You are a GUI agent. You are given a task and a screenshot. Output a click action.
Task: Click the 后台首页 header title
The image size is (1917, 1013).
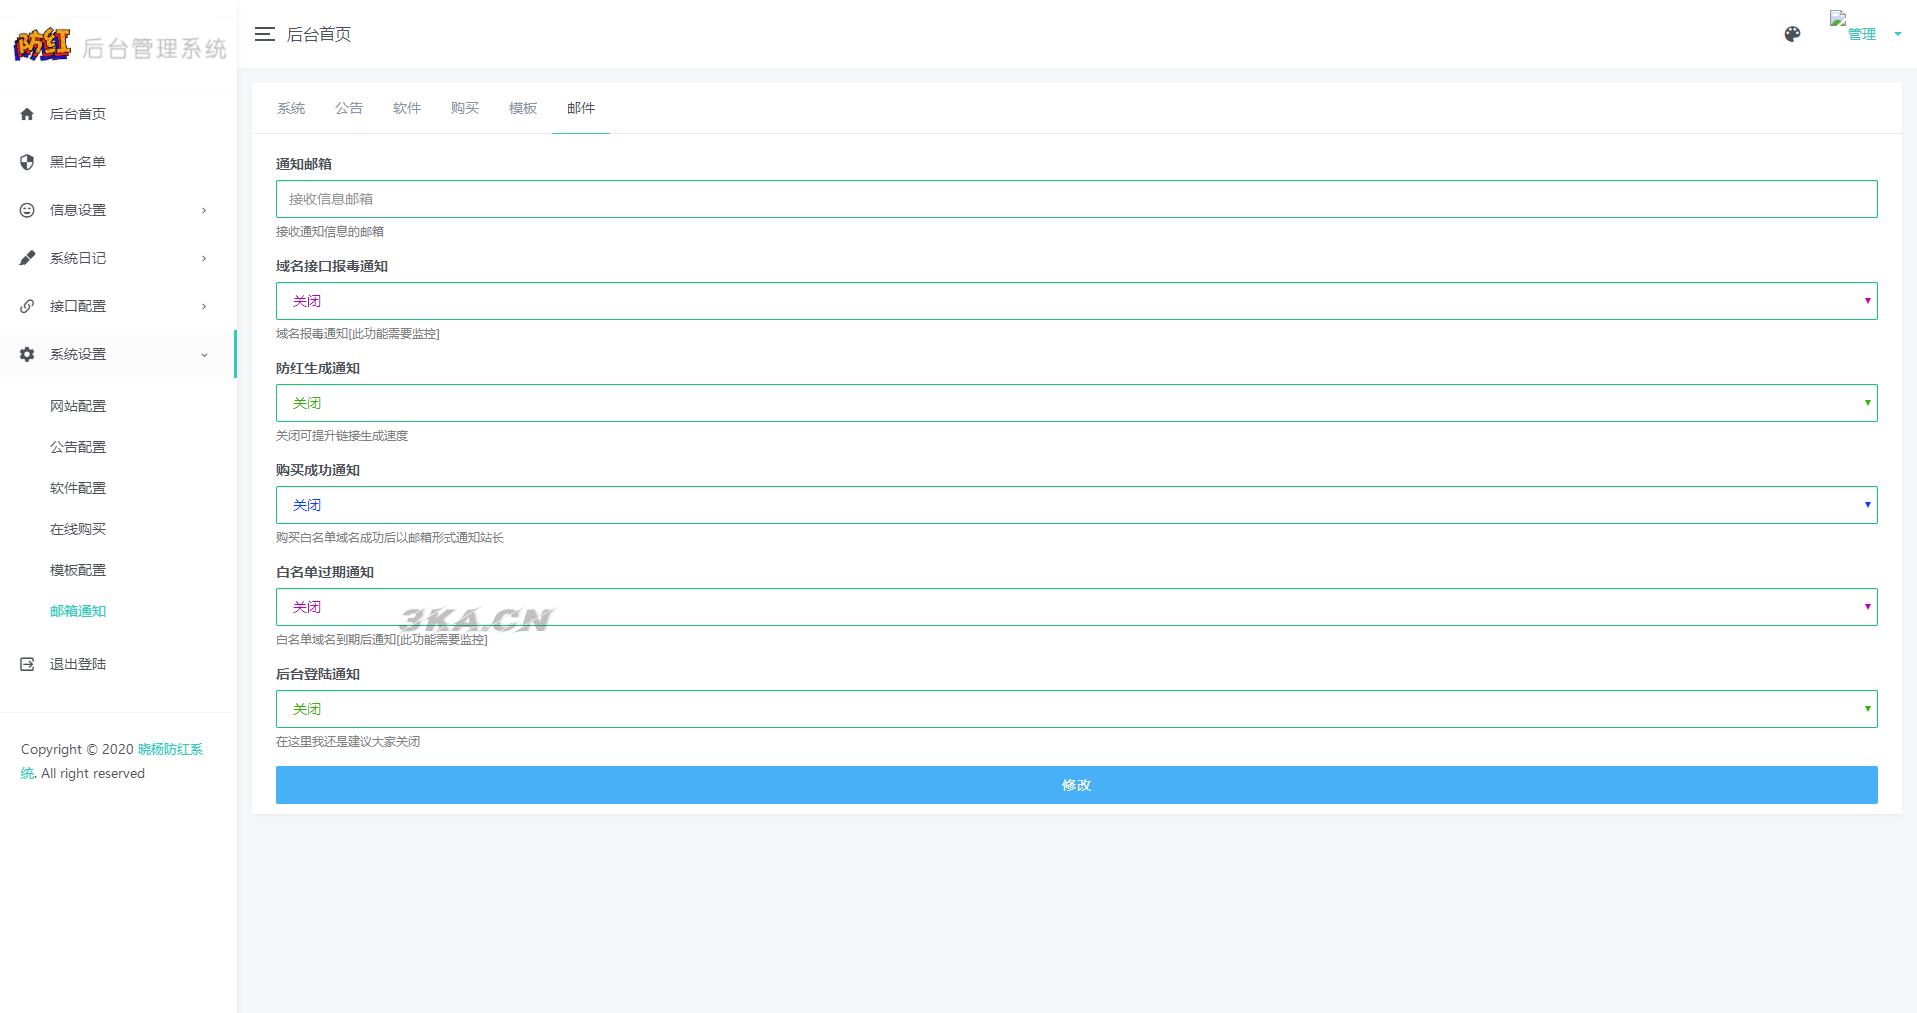[x=319, y=34]
